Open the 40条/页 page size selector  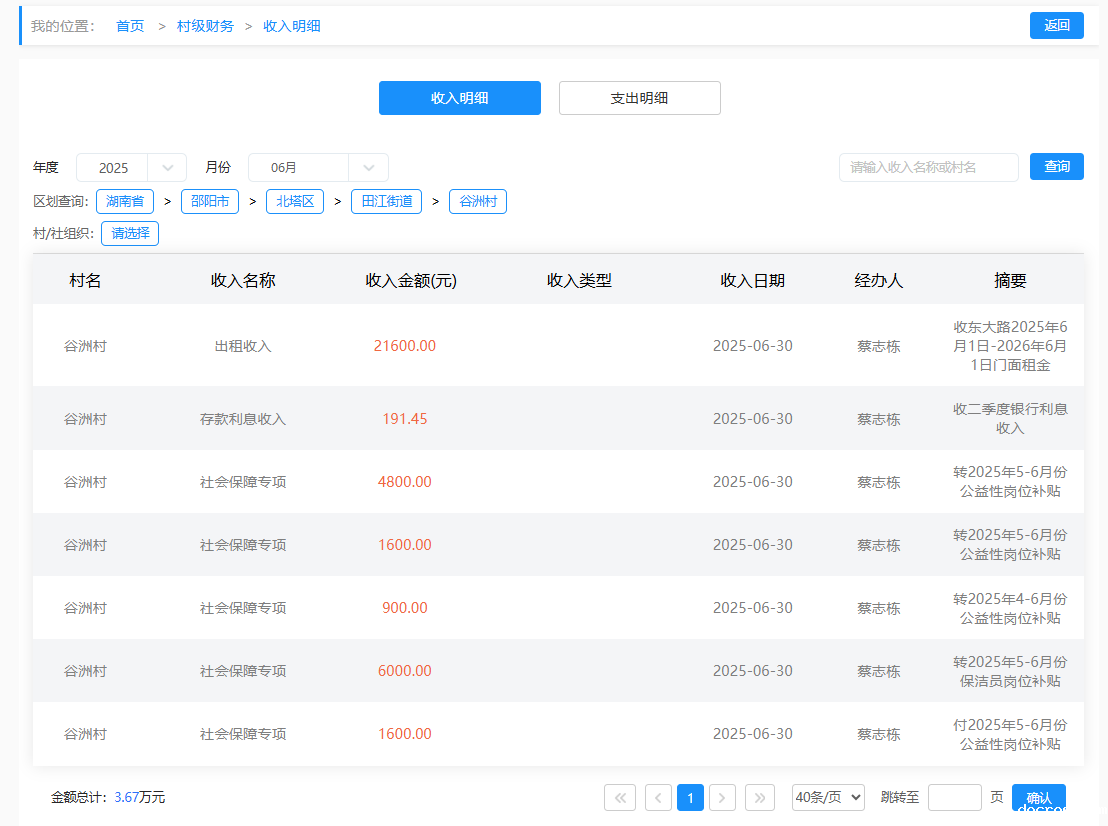click(828, 797)
